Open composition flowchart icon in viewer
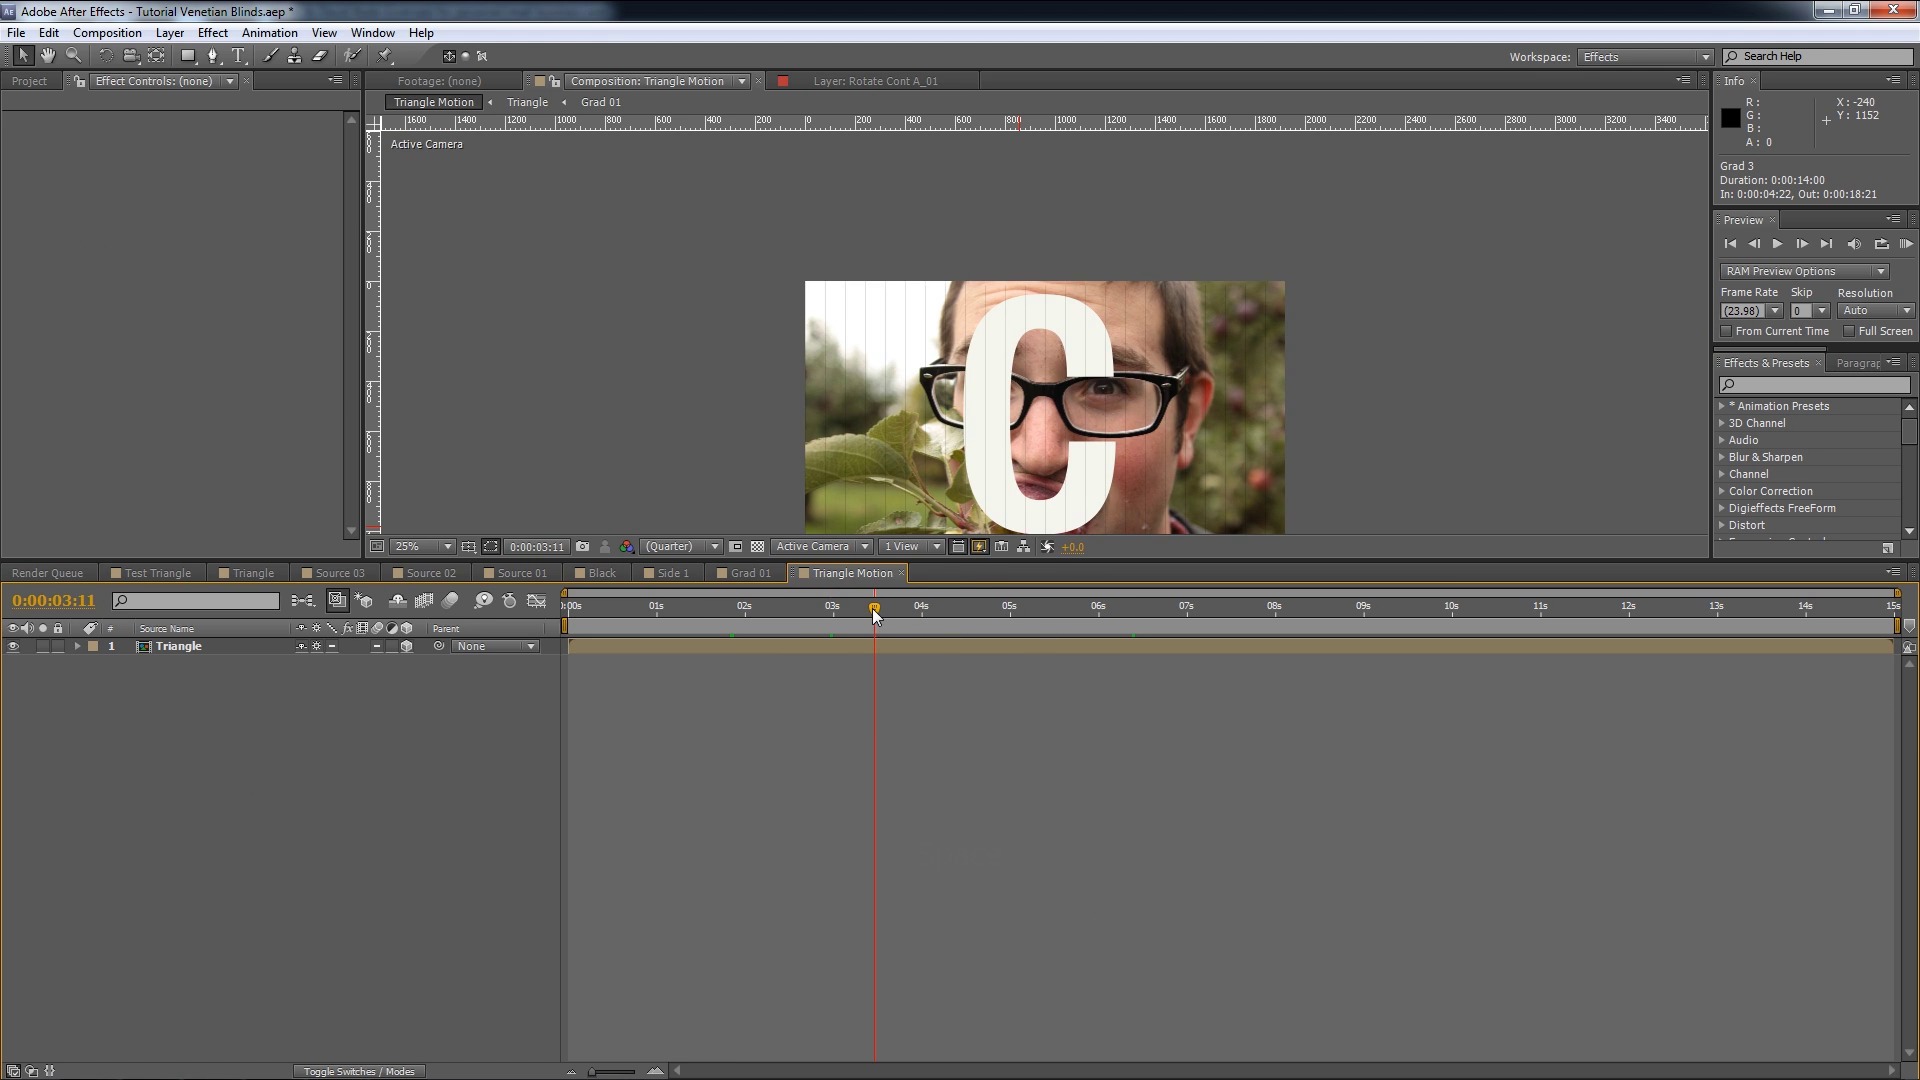This screenshot has height=1080, width=1920. [x=1023, y=547]
